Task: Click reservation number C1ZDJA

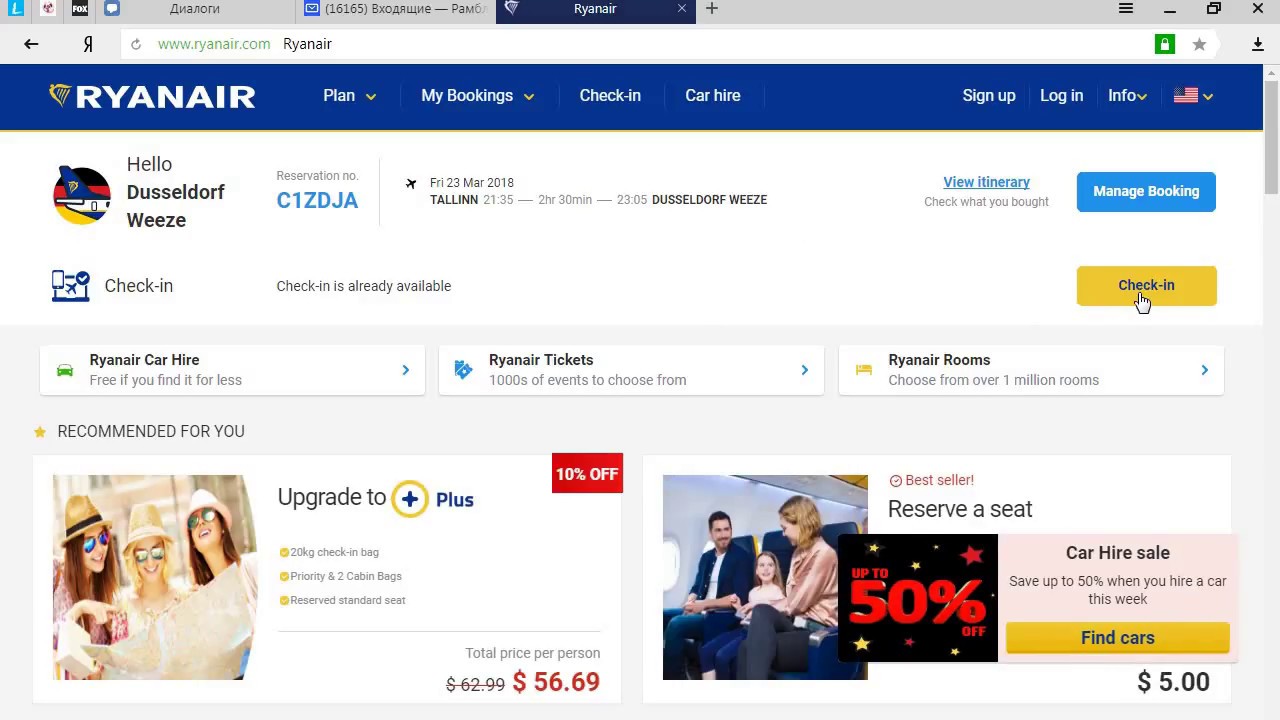Action: (317, 200)
